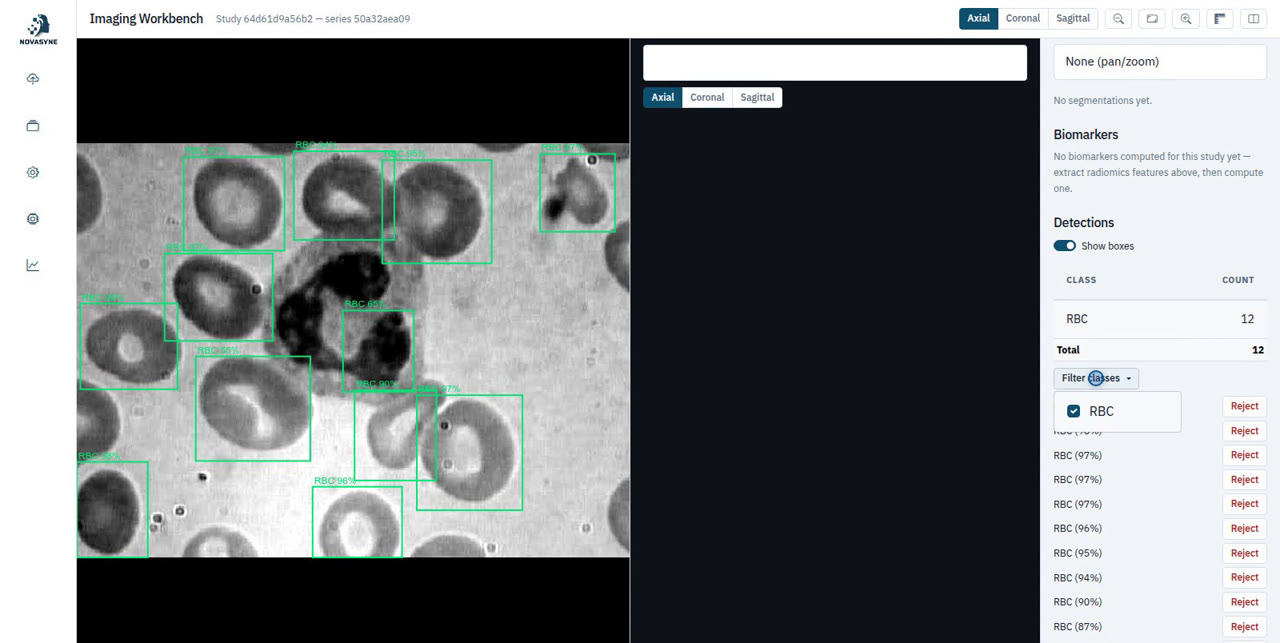Switch off the Show boxes toggle

pyautogui.click(x=1065, y=246)
